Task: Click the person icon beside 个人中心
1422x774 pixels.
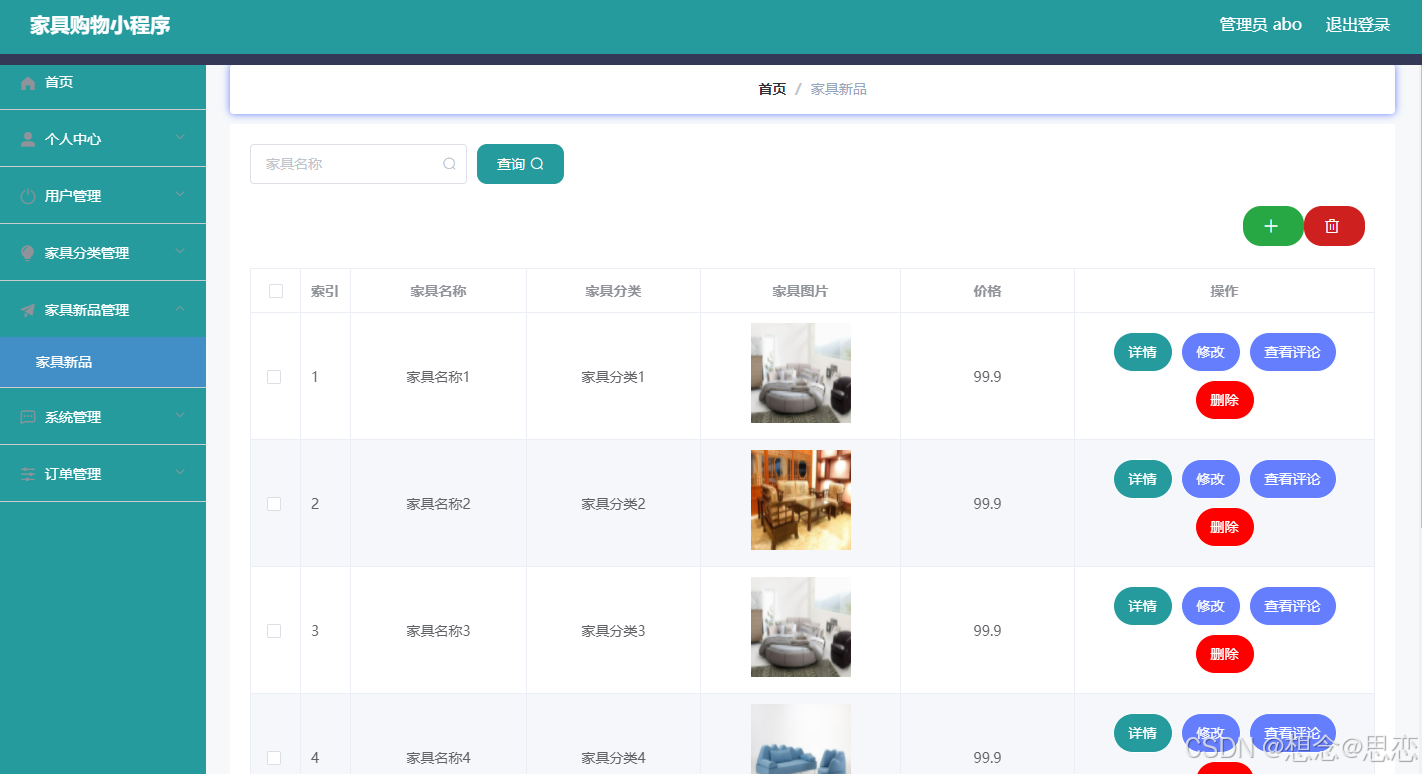Action: point(28,140)
